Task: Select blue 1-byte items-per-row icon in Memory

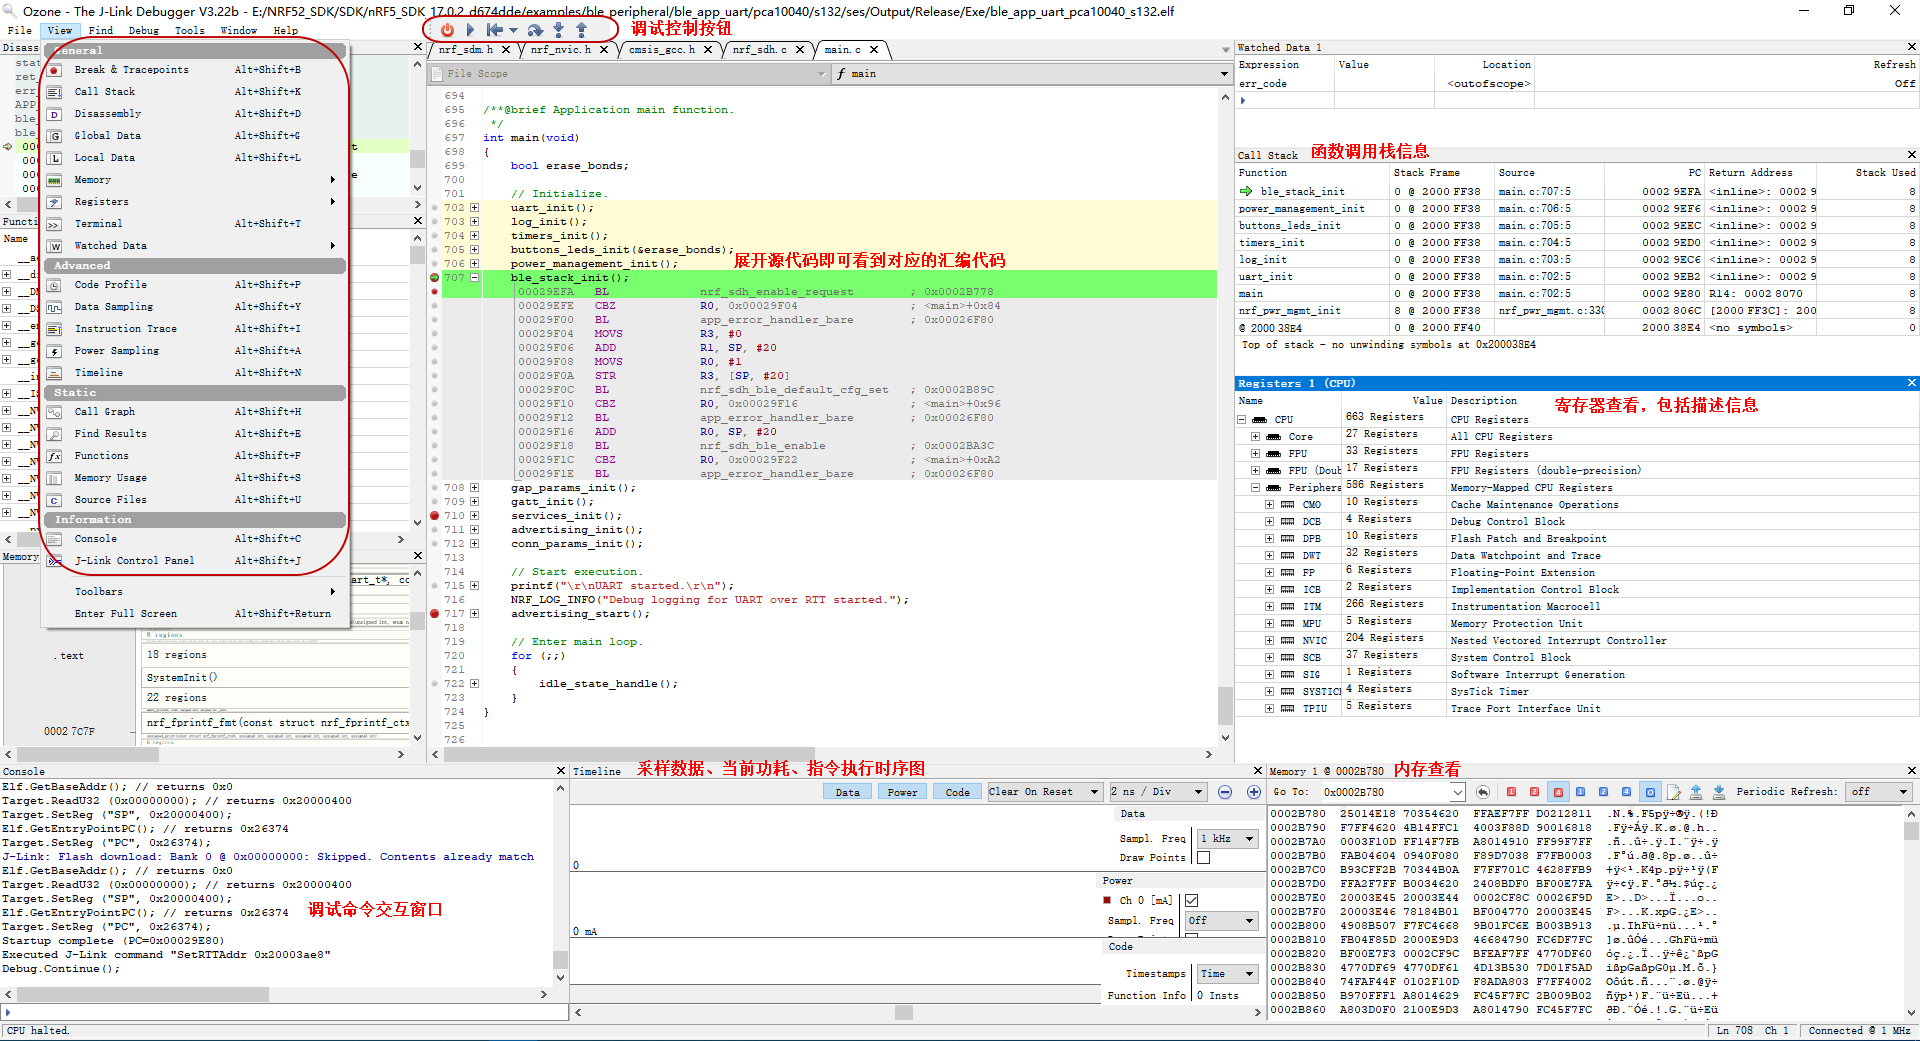Action: 1581,792
